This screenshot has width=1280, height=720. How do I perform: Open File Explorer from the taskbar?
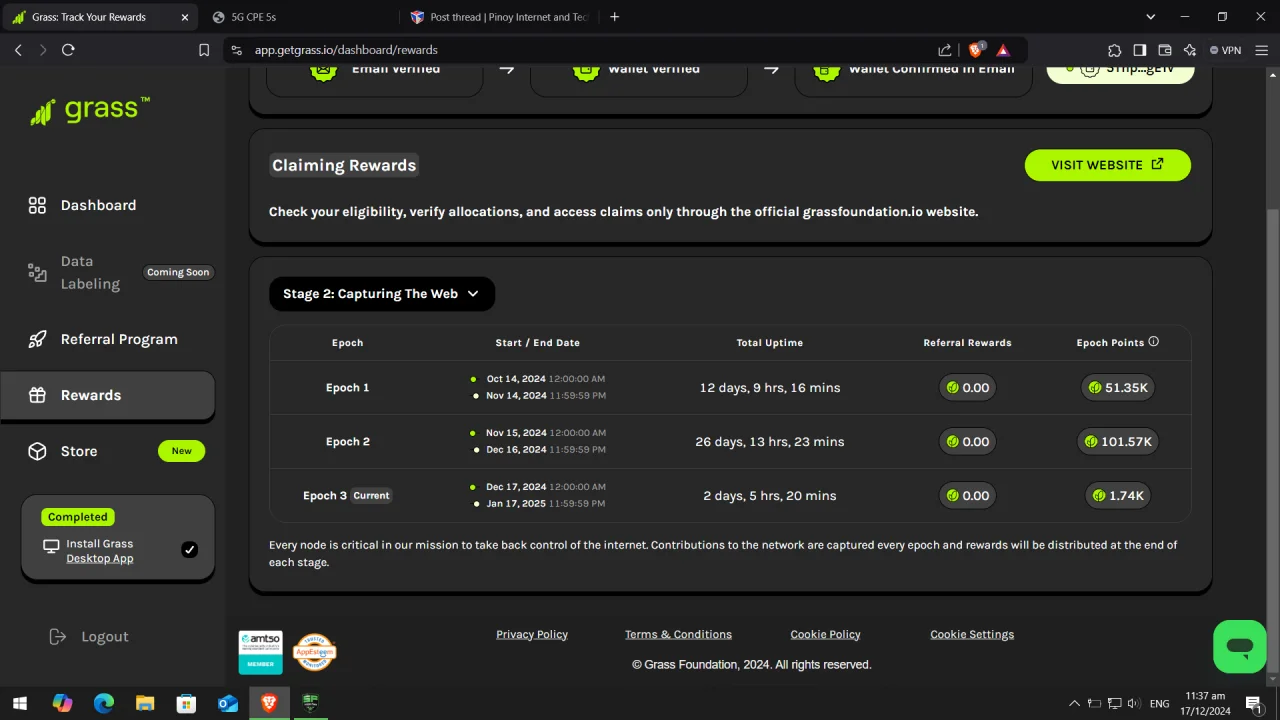tap(145, 703)
